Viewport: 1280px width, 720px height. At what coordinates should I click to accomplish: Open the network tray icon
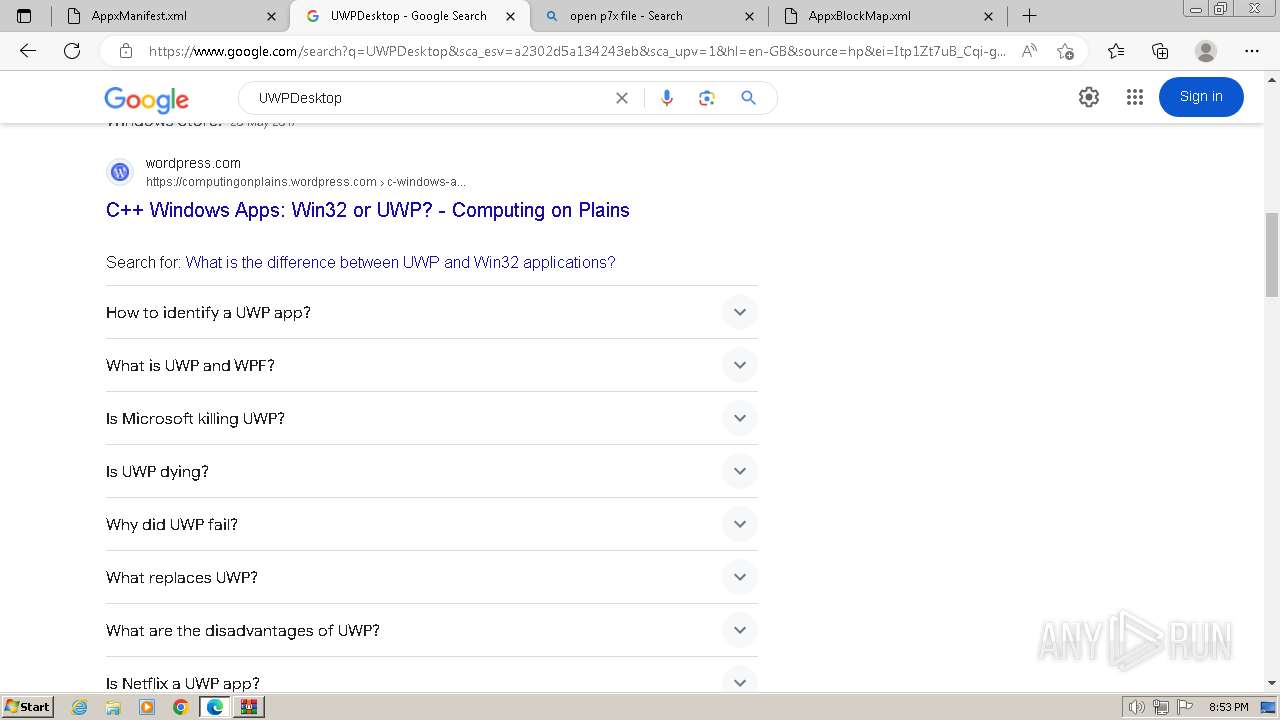tap(1160, 707)
